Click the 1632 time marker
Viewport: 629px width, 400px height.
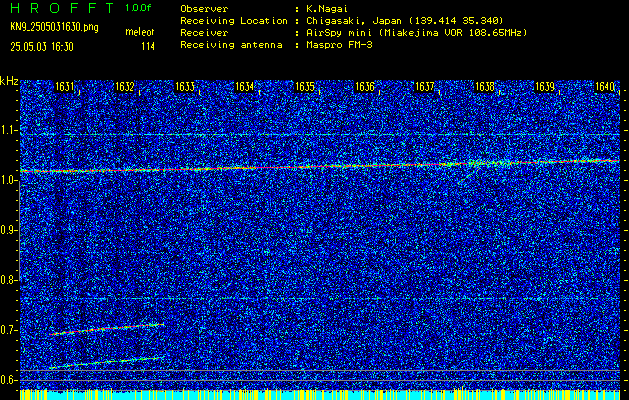pos(124,87)
